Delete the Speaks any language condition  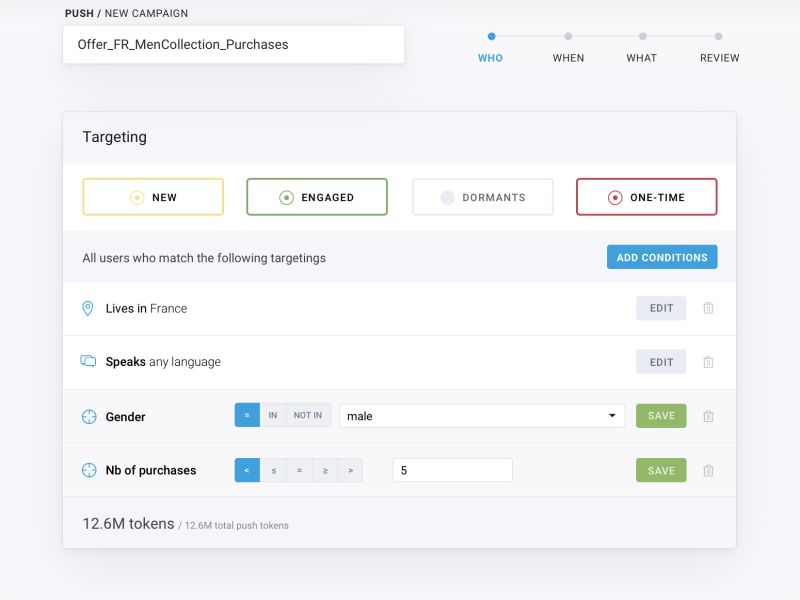tap(708, 361)
